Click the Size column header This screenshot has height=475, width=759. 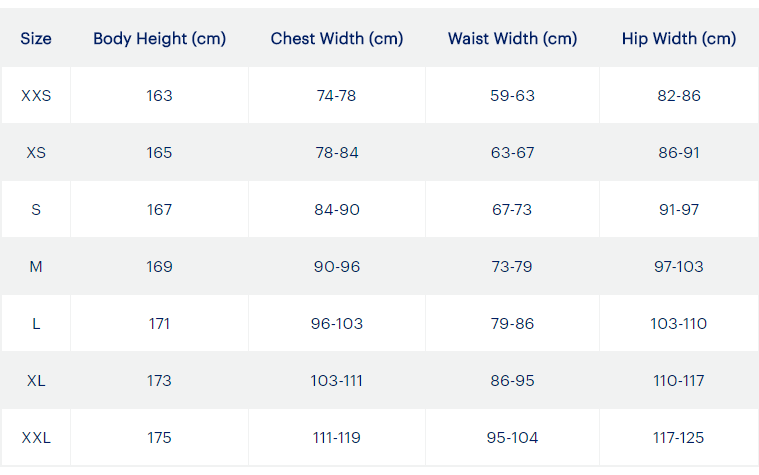click(36, 39)
